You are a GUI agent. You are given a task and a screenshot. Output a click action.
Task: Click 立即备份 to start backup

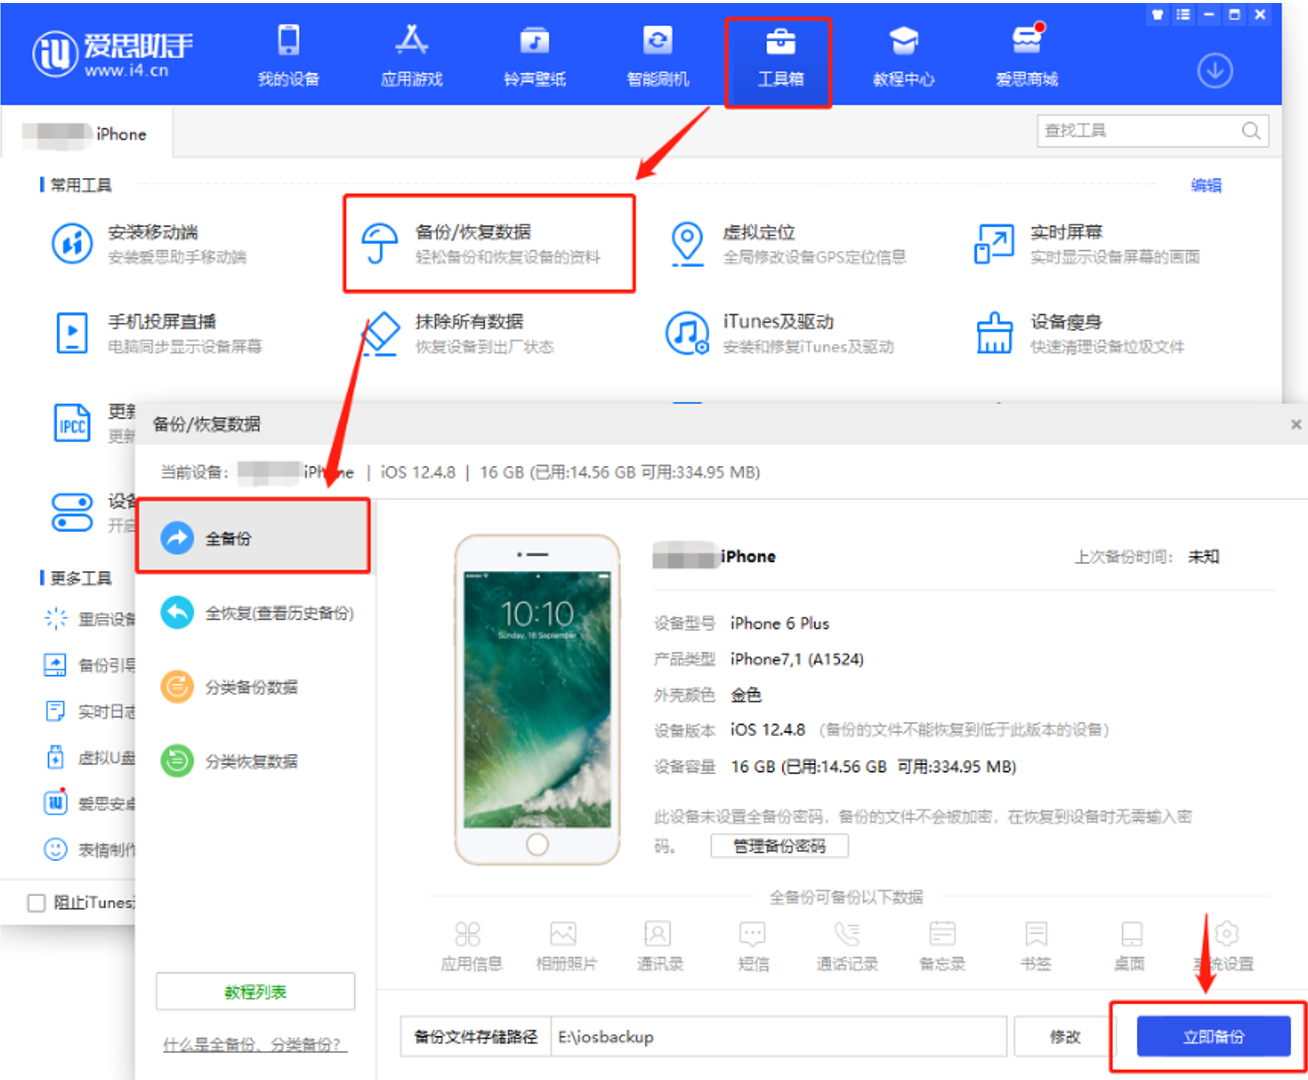[1213, 1037]
